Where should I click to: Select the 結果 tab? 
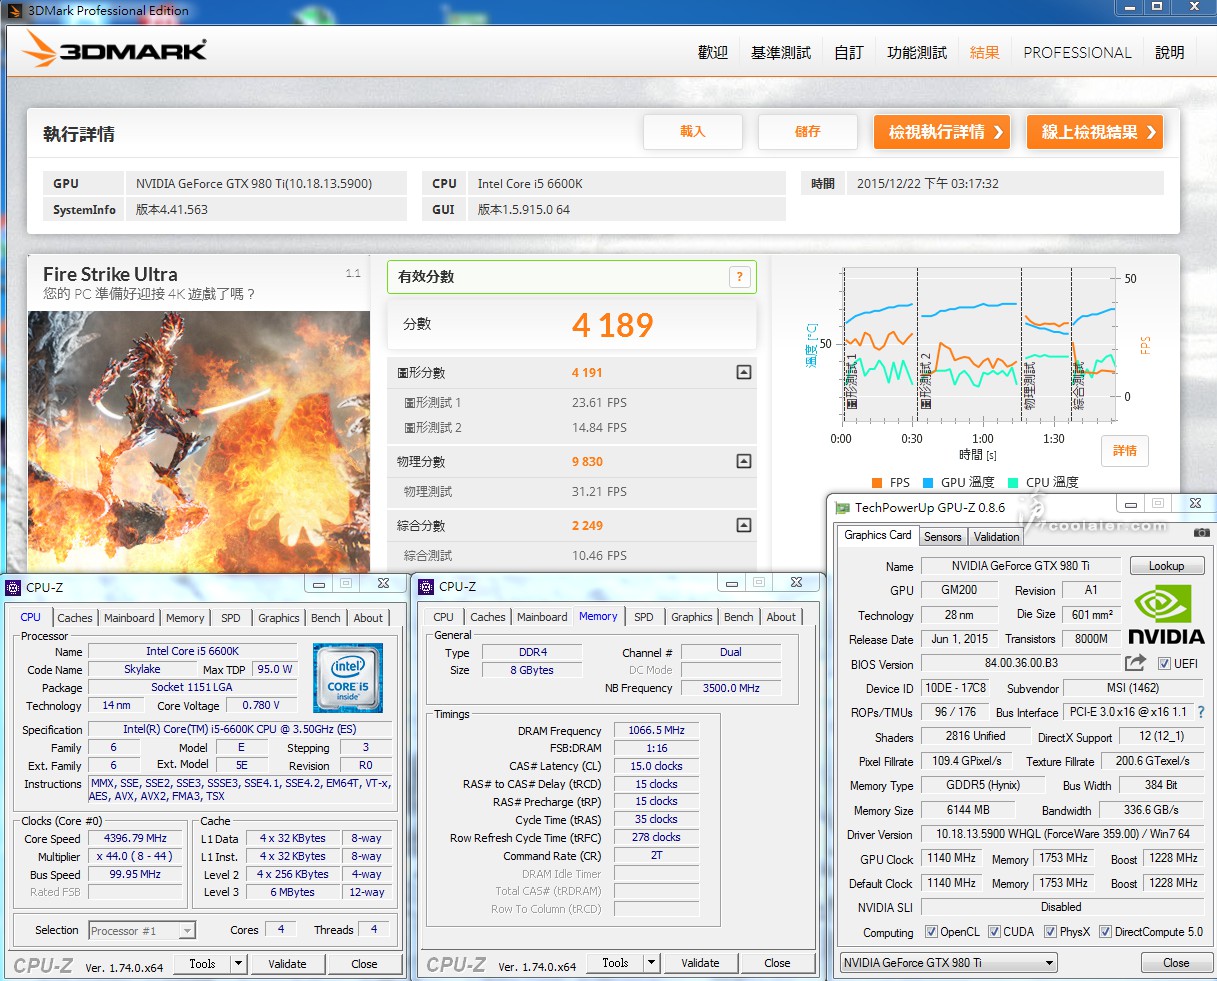click(x=985, y=52)
